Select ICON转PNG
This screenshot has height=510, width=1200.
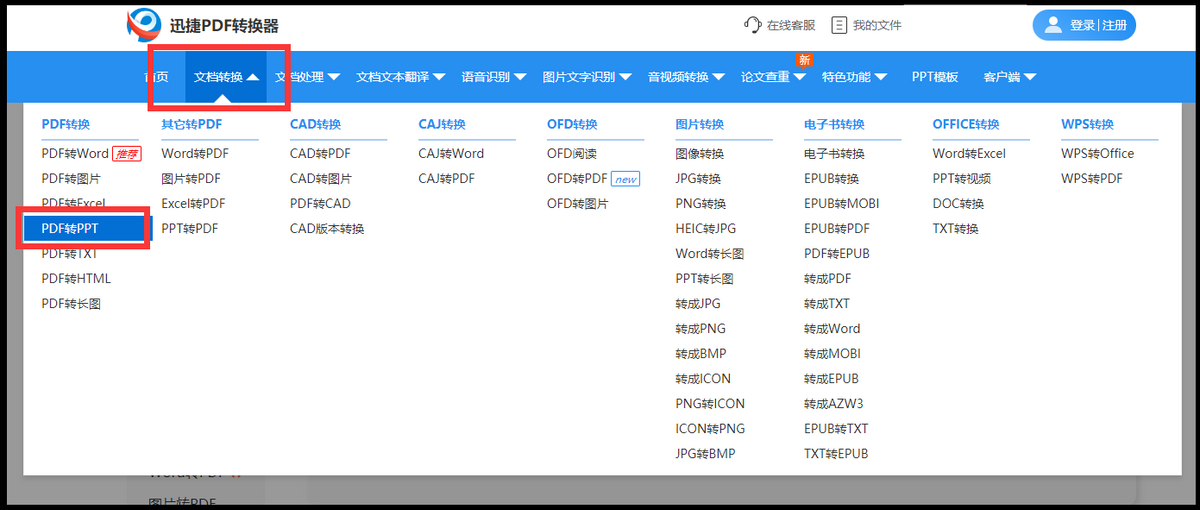[x=710, y=429]
